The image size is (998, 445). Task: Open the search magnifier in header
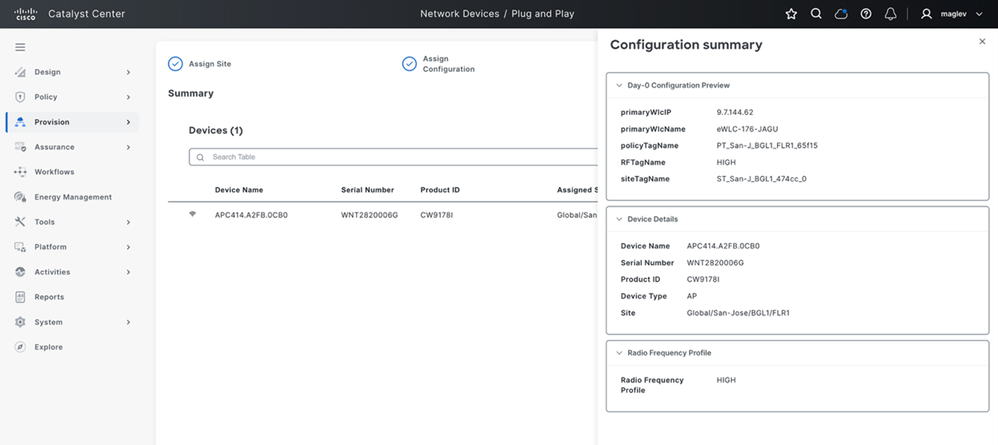816,14
